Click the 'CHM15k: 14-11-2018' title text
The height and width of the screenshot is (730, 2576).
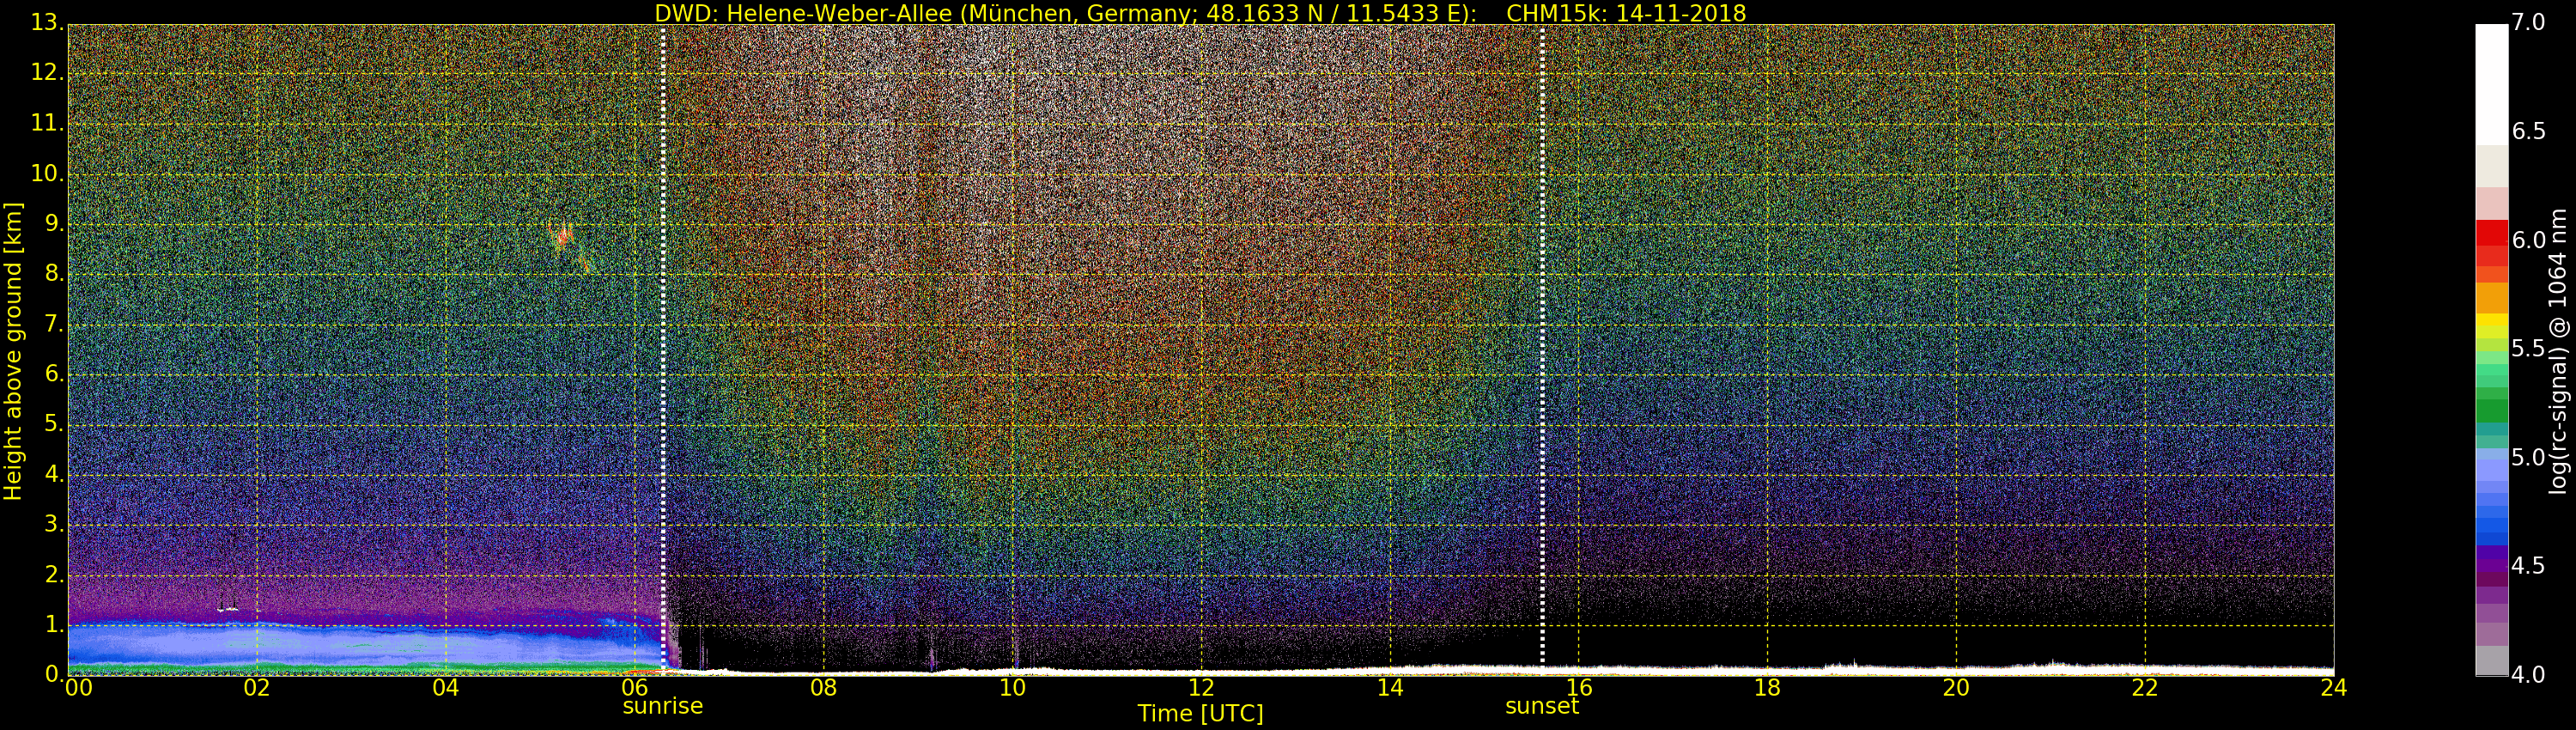1625,13
